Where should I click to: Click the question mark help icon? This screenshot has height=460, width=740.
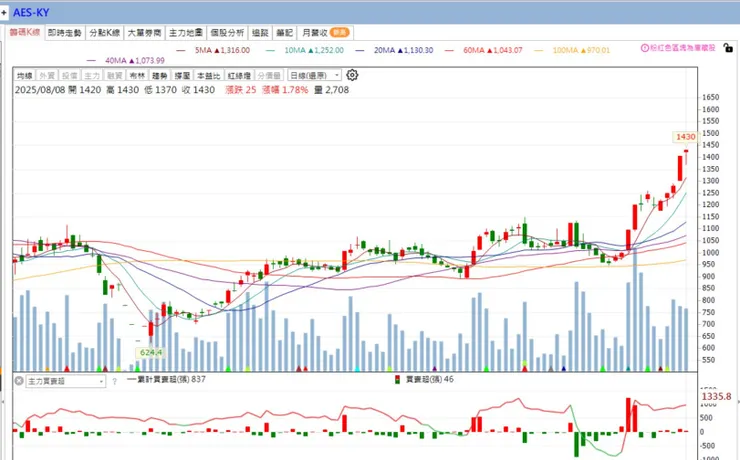point(114,382)
